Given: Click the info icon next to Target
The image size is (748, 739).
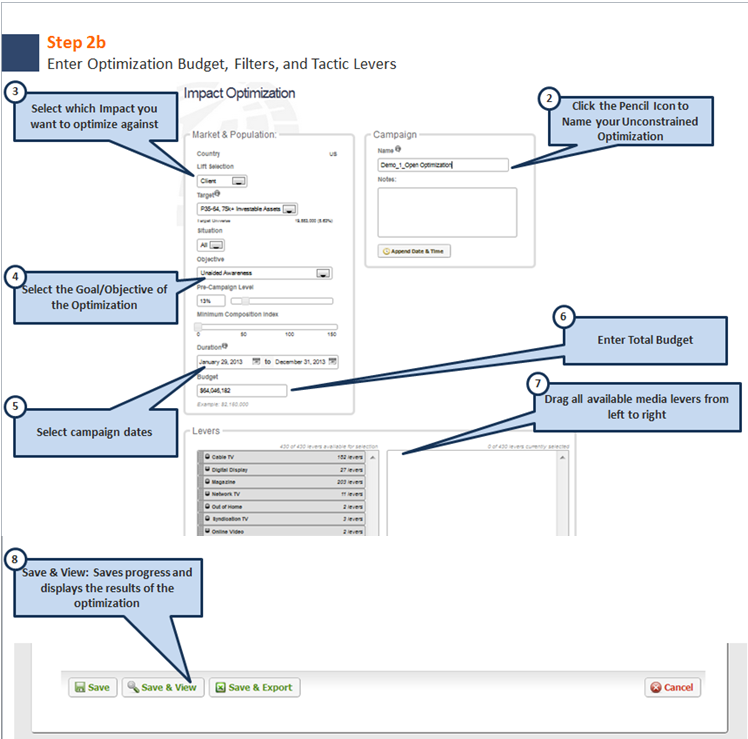Looking at the screenshot, I should coord(218,194).
